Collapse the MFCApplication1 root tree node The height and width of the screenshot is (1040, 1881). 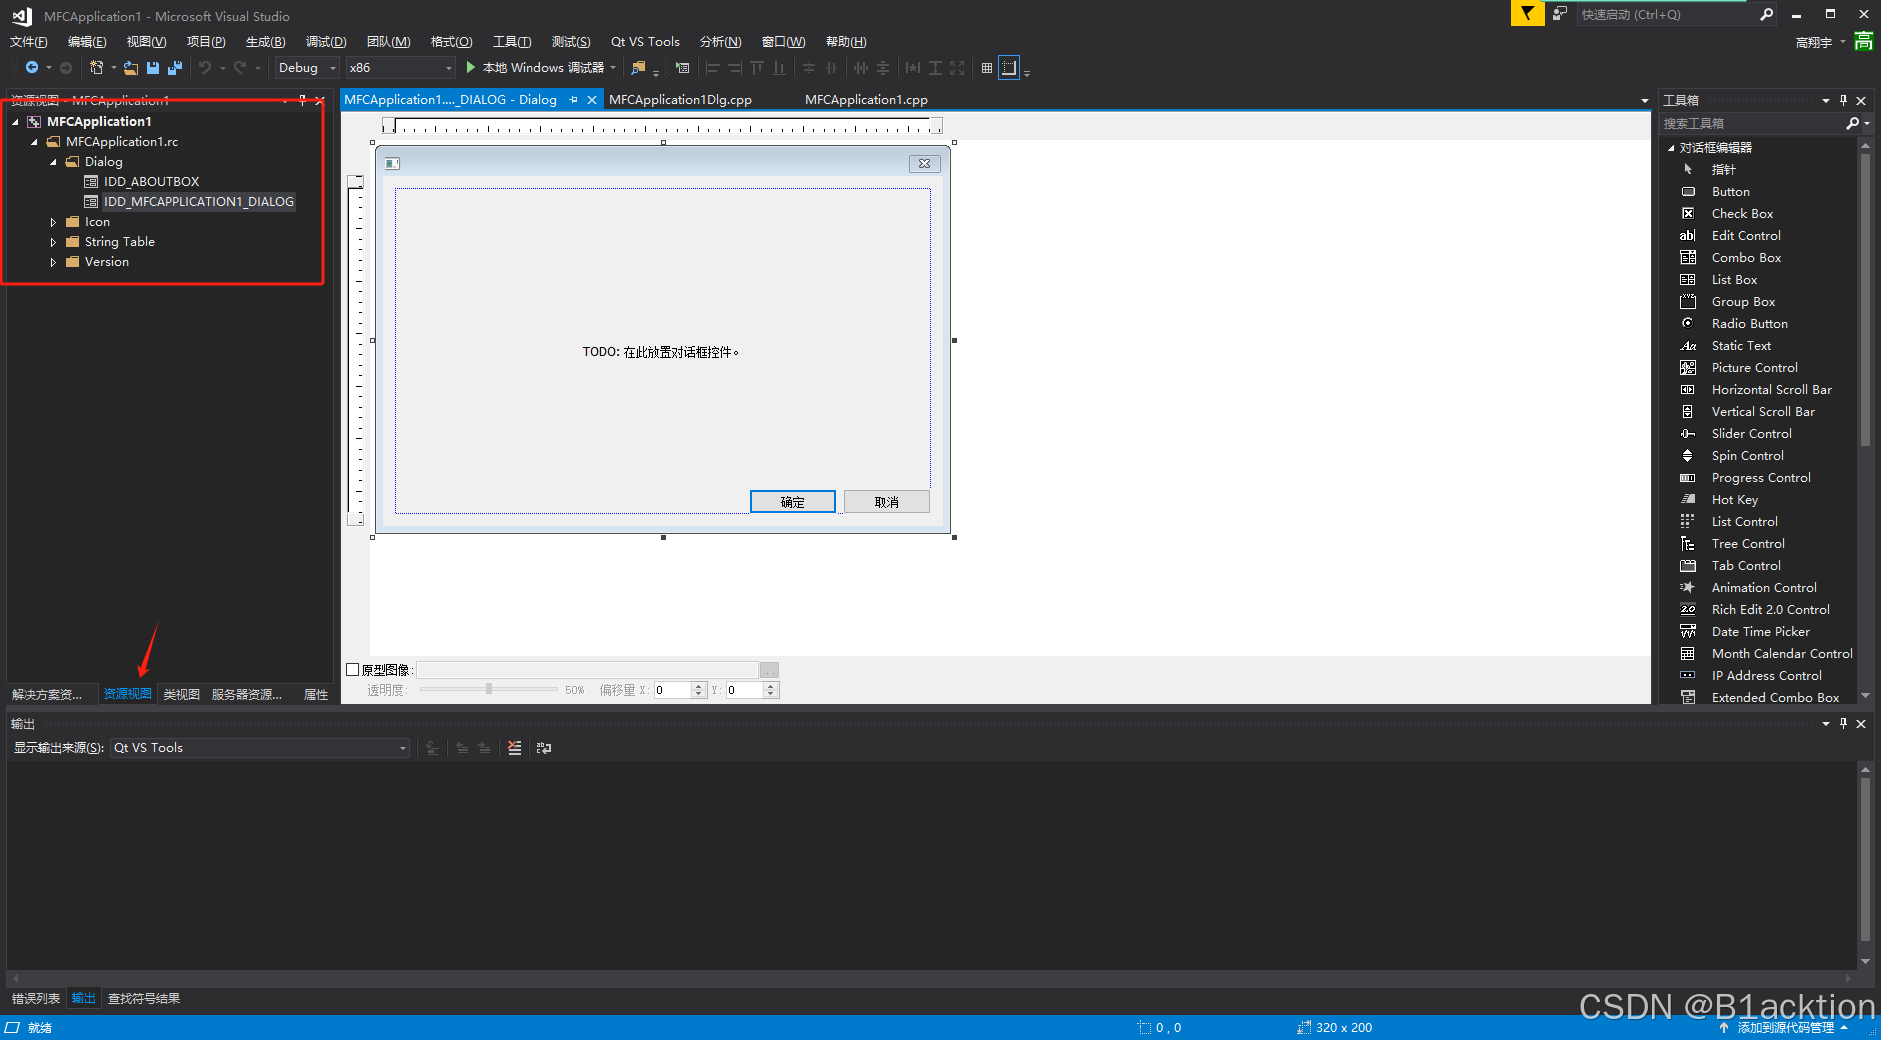tap(15, 122)
